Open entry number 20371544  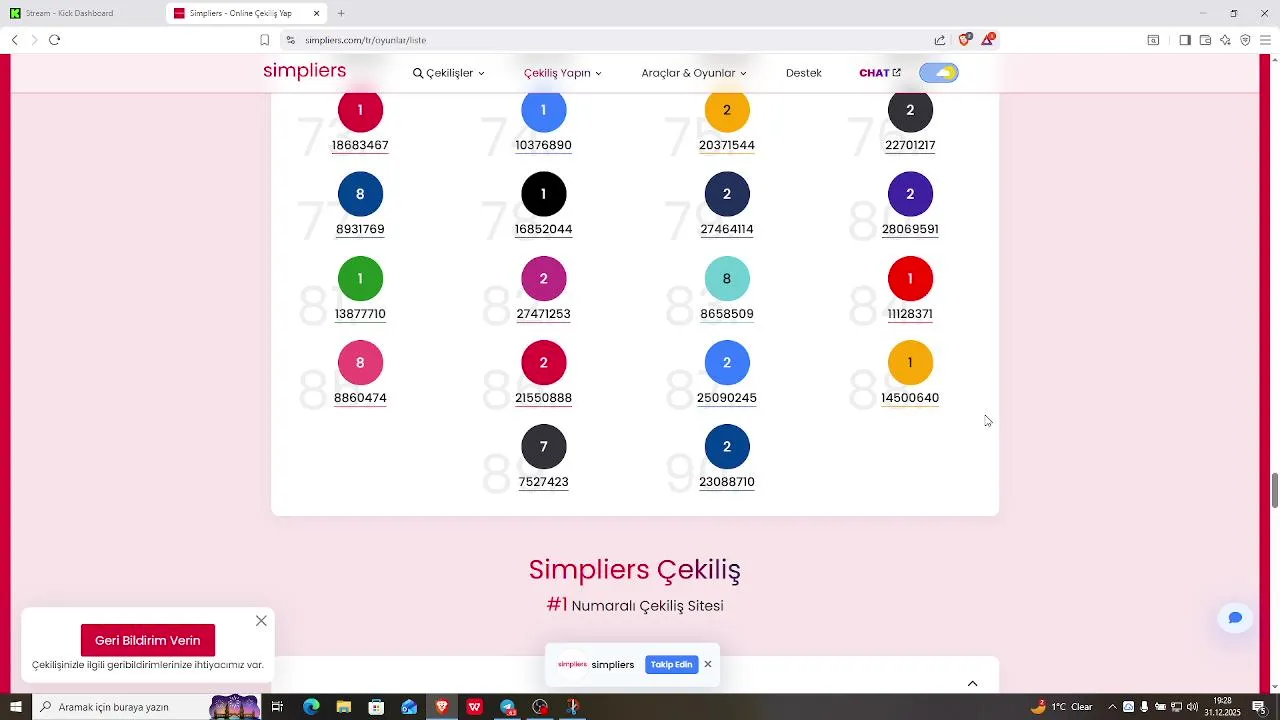pyautogui.click(x=727, y=145)
